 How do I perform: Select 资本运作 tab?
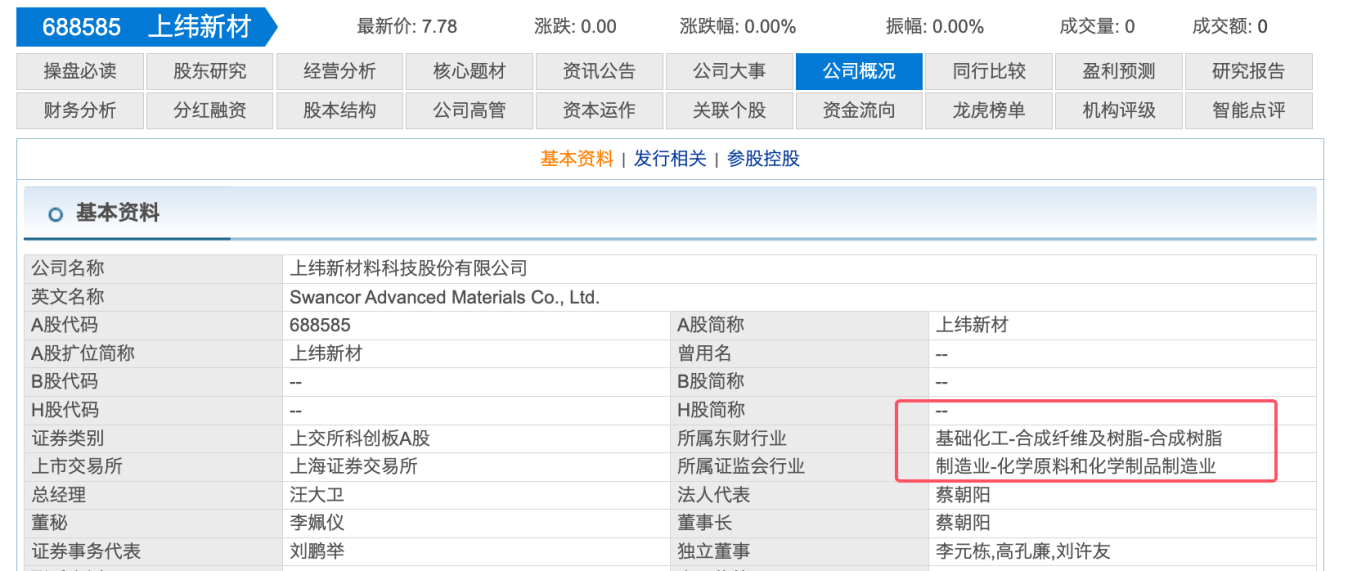[x=599, y=111]
